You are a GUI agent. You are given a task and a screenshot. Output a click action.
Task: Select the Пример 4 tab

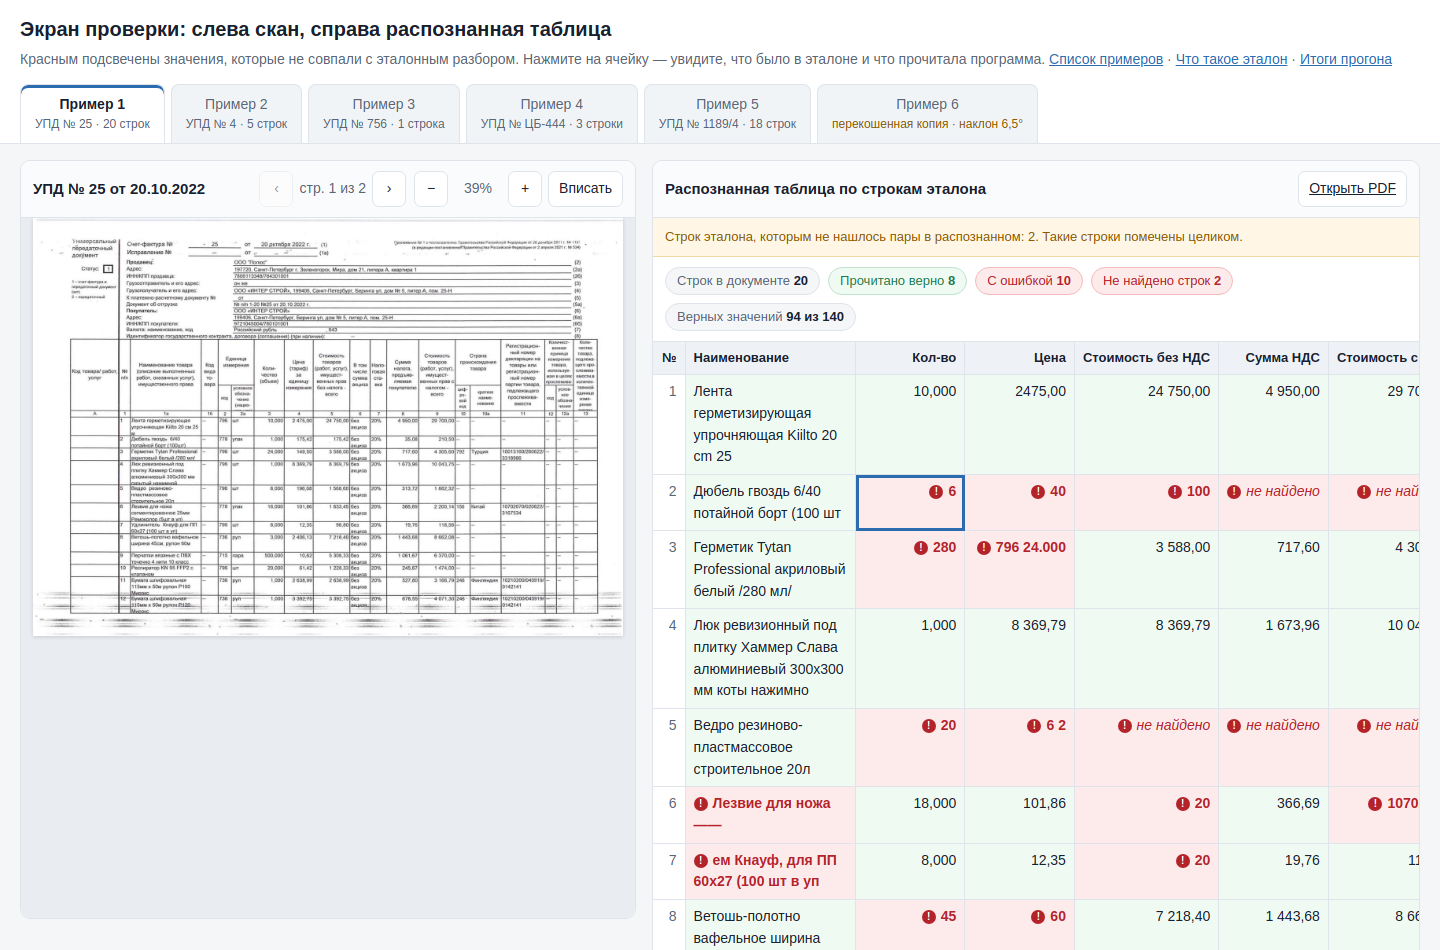coord(552,114)
